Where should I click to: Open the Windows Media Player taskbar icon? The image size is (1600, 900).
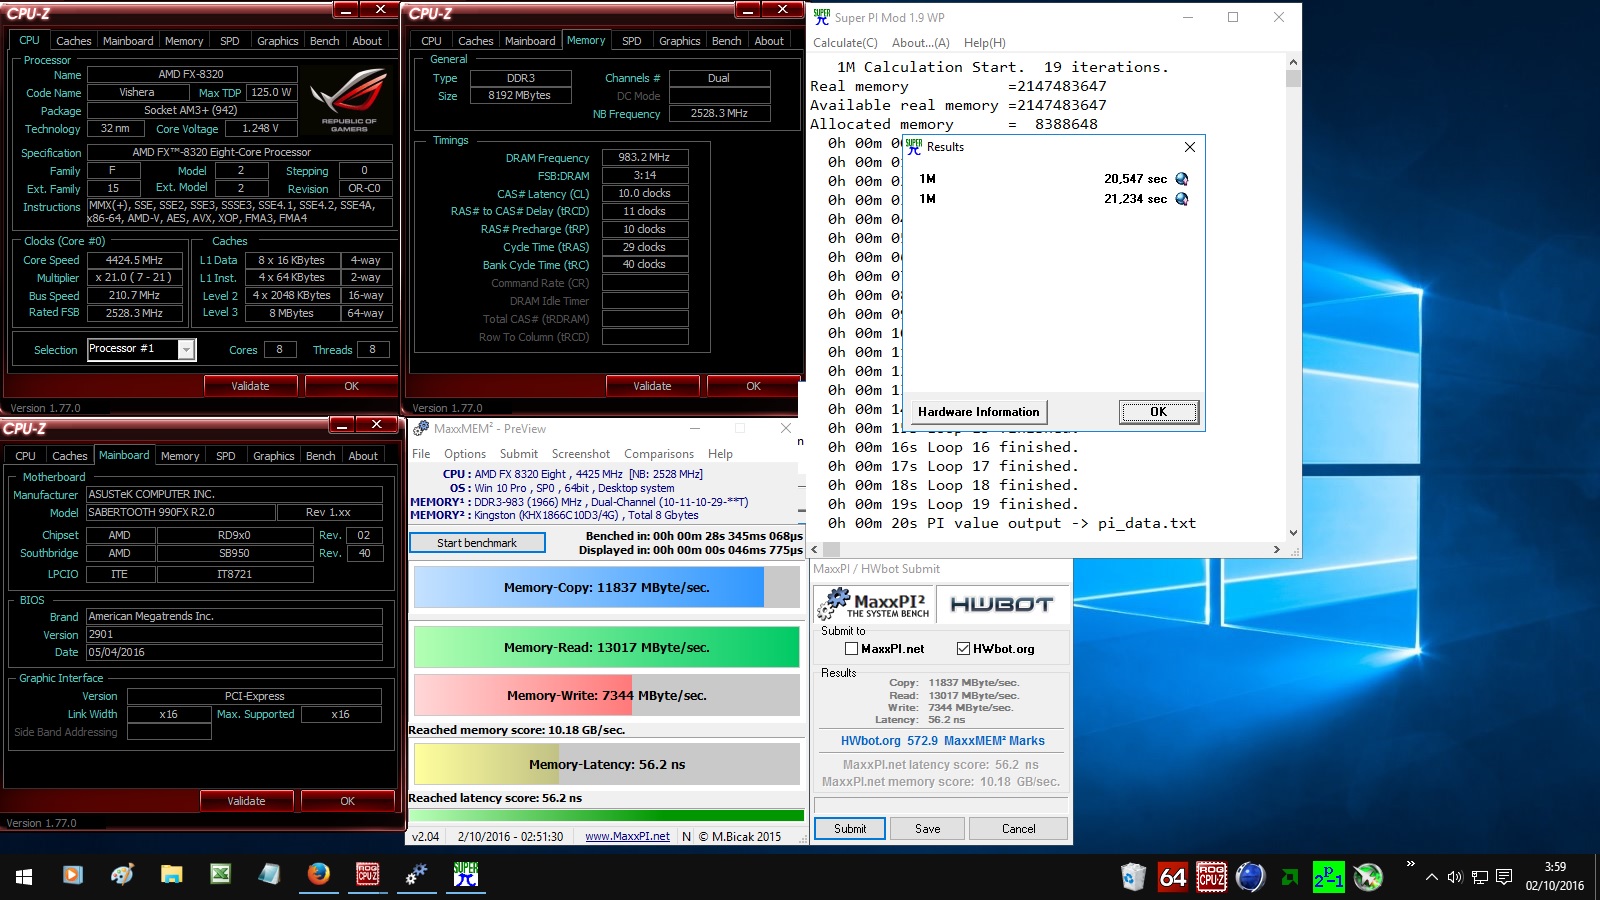coord(72,875)
